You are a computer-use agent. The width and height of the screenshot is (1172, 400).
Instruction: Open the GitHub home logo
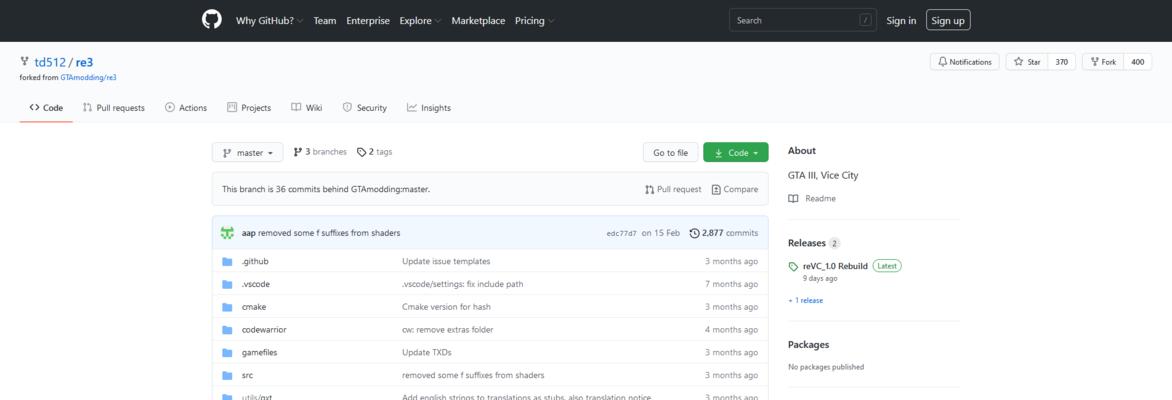tap(212, 20)
